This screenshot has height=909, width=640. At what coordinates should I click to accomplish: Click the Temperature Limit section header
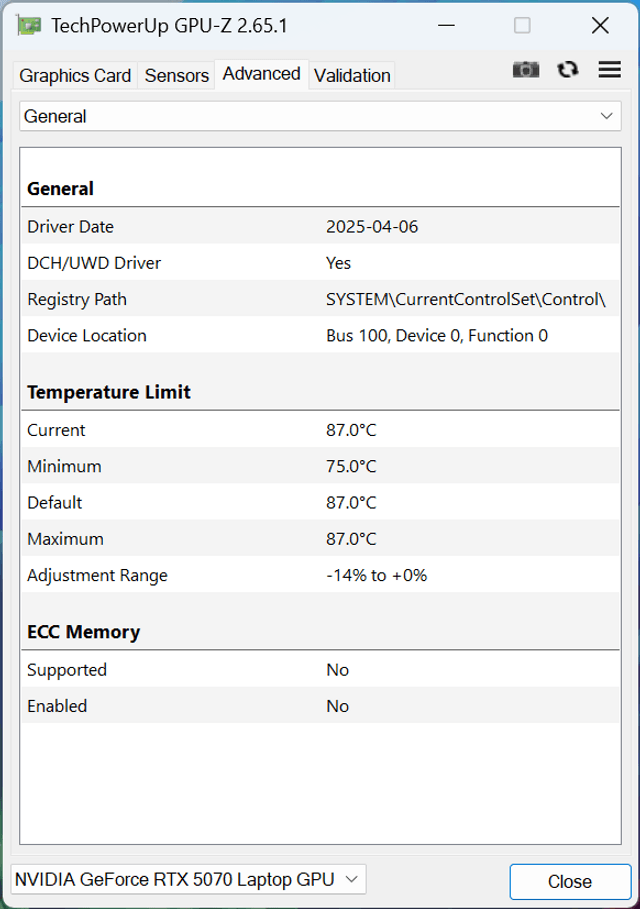pyautogui.click(x=108, y=392)
